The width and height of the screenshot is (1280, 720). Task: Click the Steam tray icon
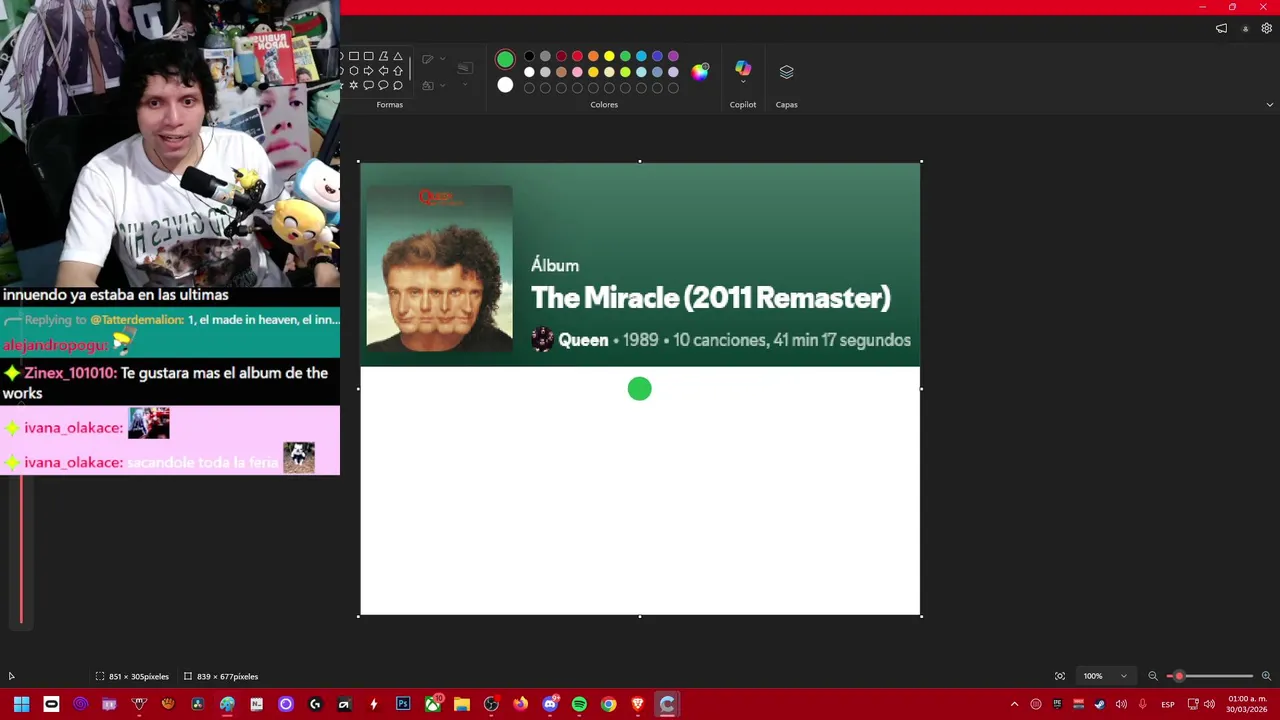(x=1100, y=704)
